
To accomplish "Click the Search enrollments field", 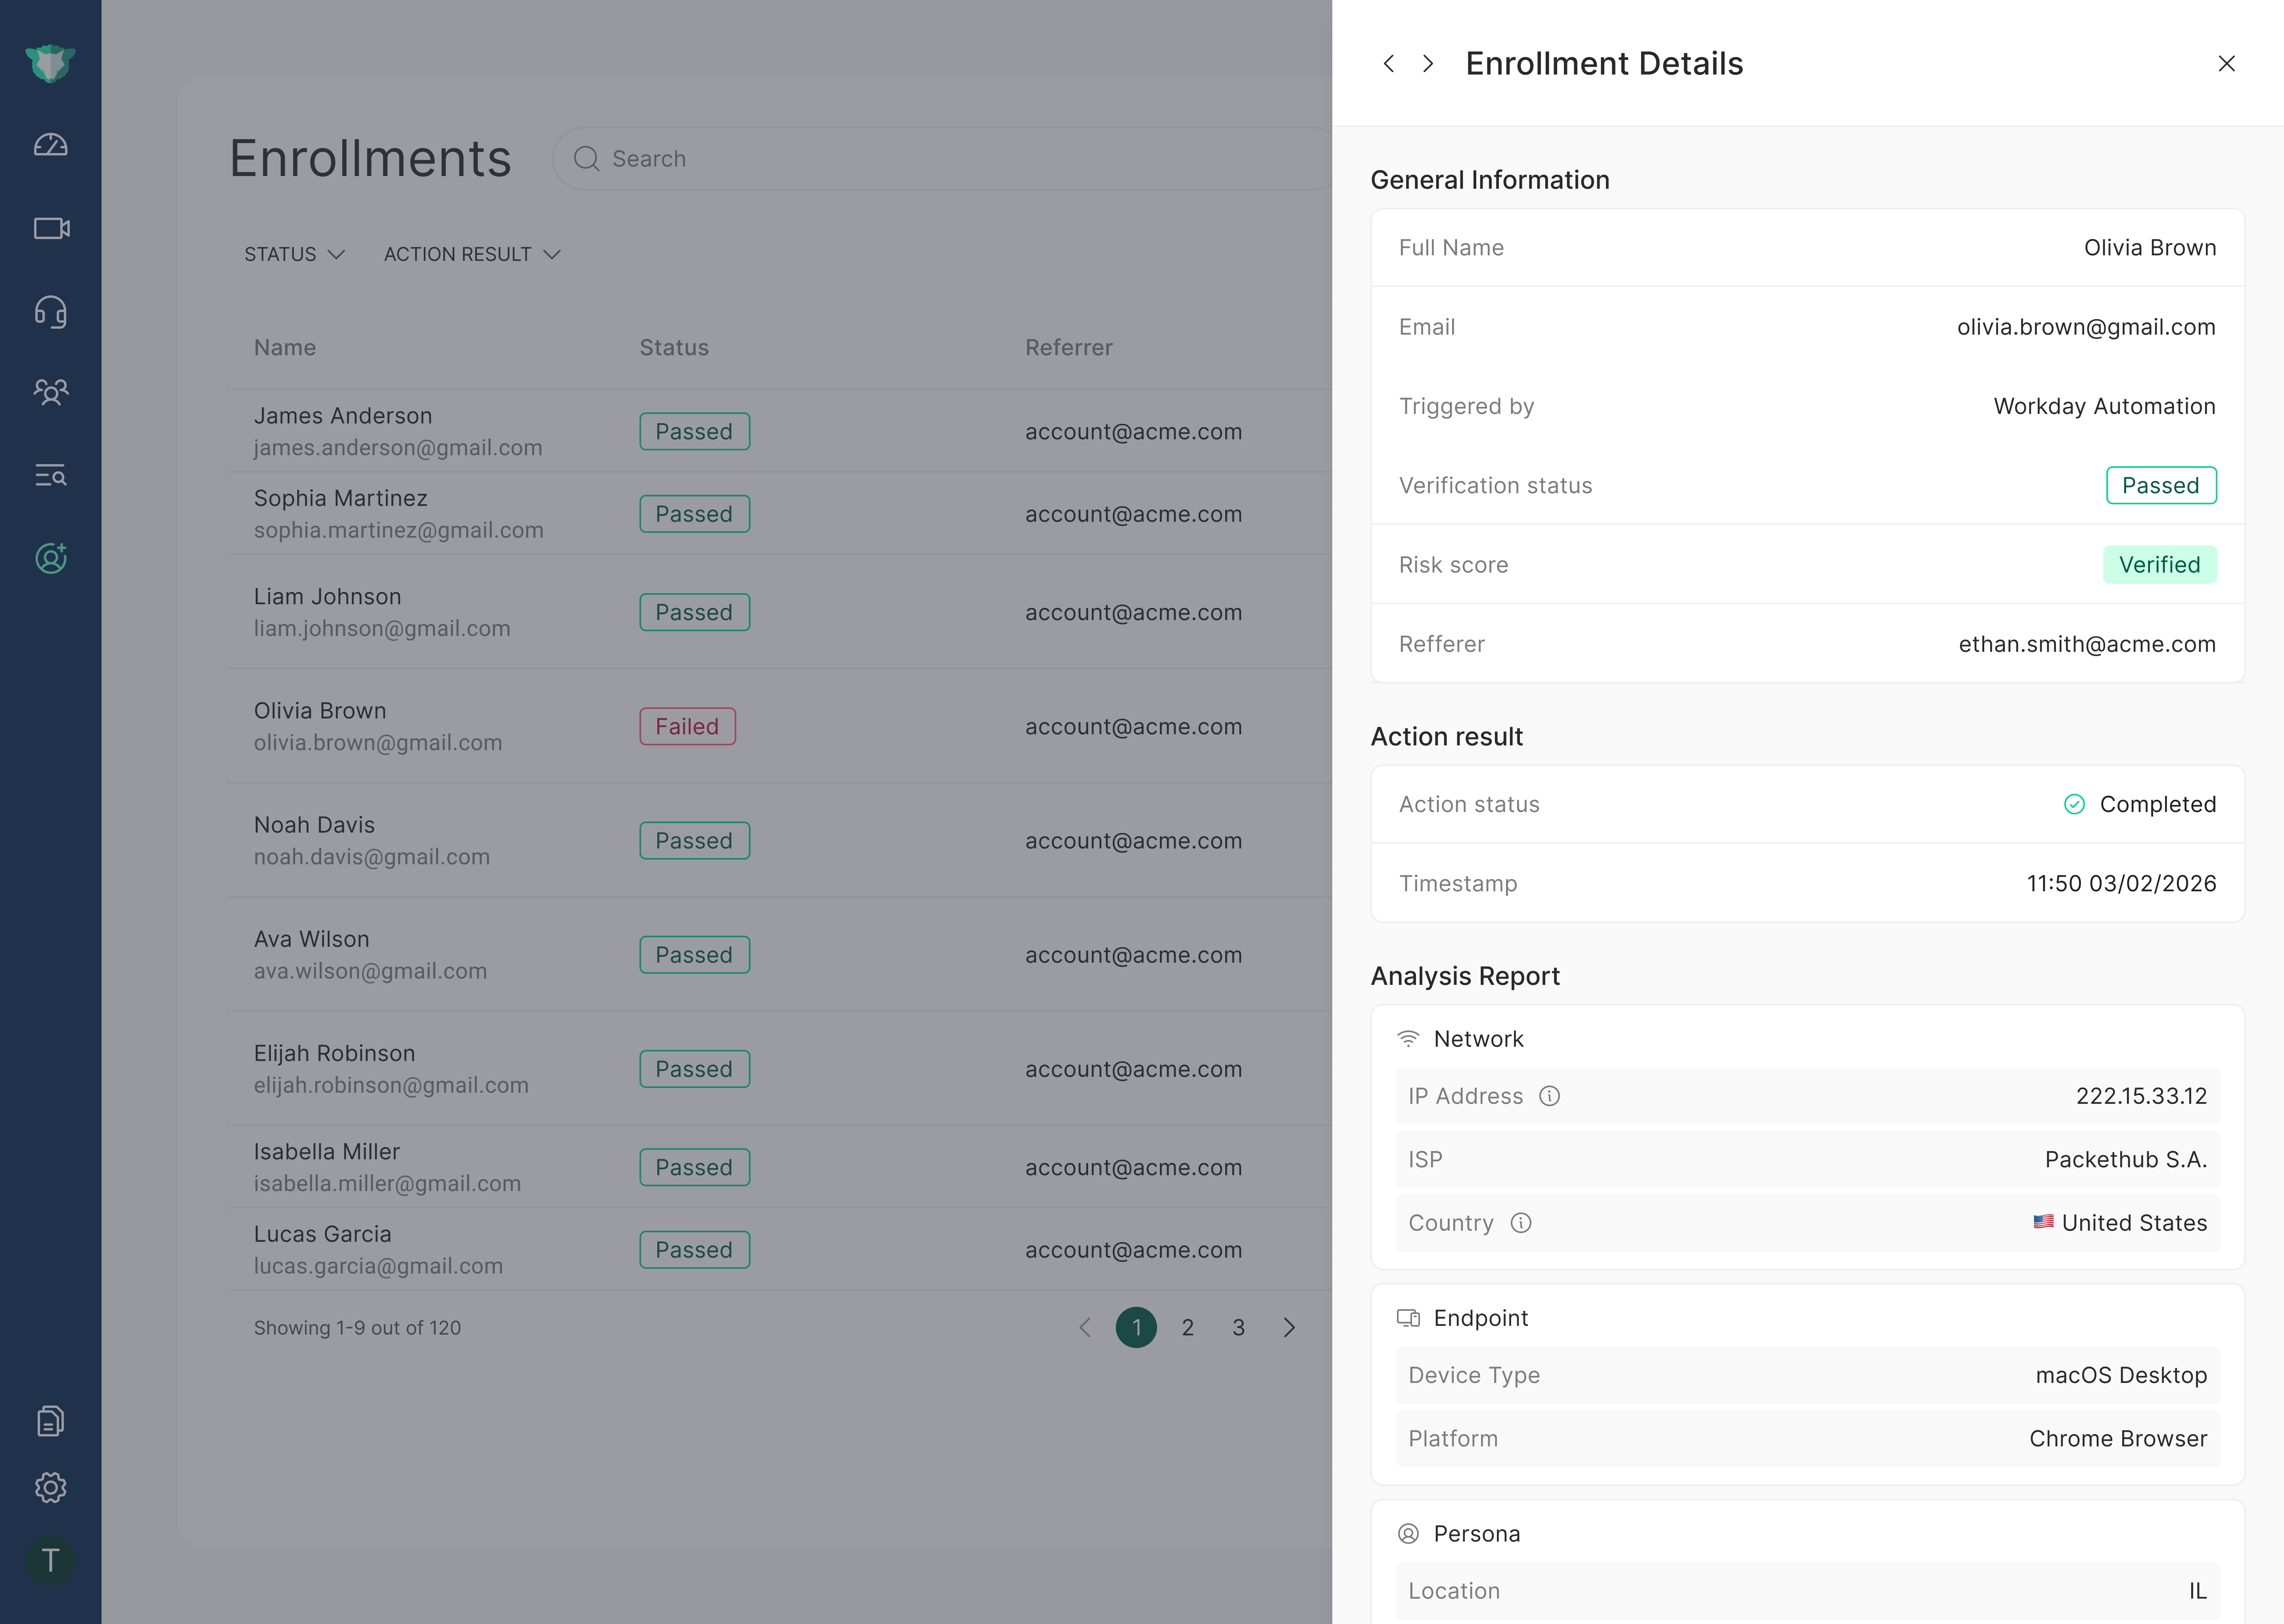I will [943, 159].
